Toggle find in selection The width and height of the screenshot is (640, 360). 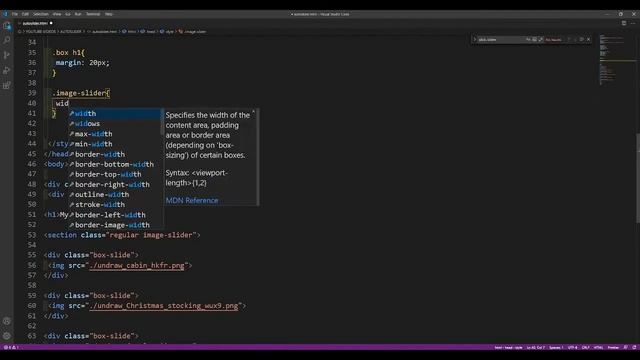[582, 40]
